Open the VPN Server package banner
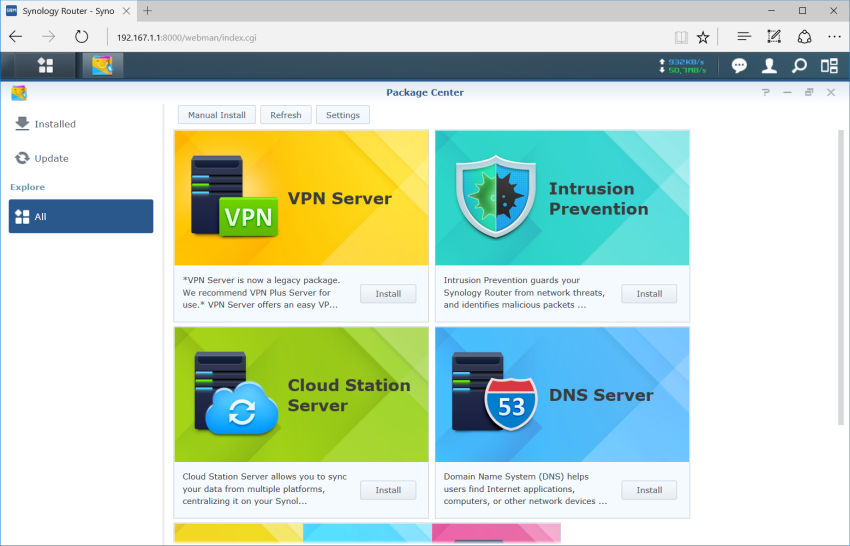Image resolution: width=850 pixels, height=546 pixels. pos(301,198)
